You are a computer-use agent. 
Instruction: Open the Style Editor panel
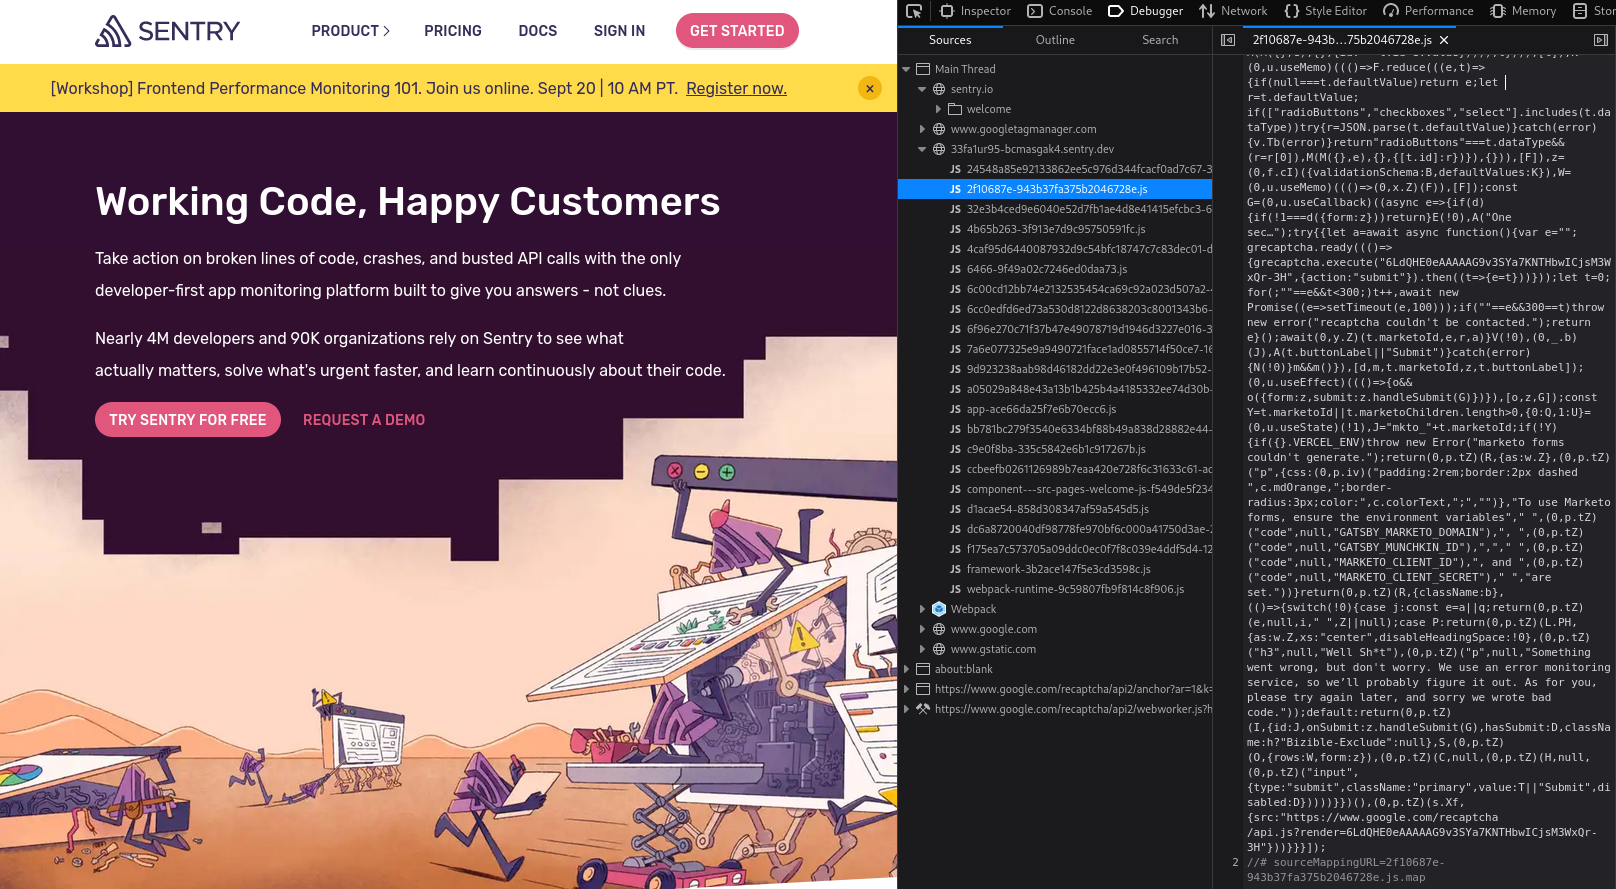1325,11
